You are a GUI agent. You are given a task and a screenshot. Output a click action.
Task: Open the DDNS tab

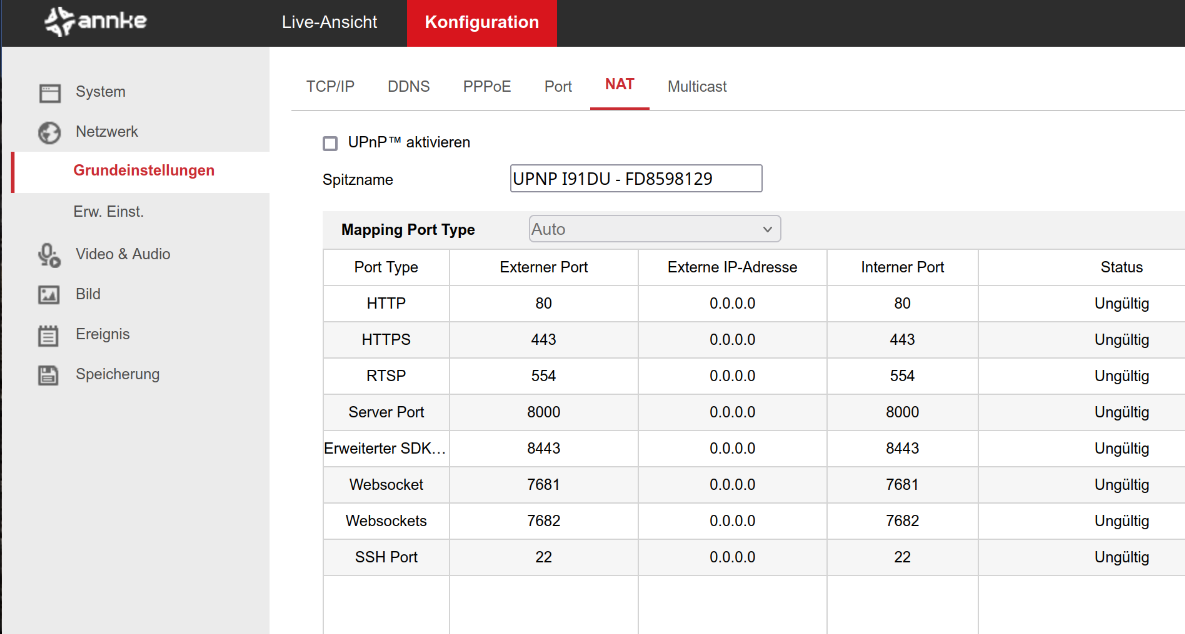pos(408,87)
